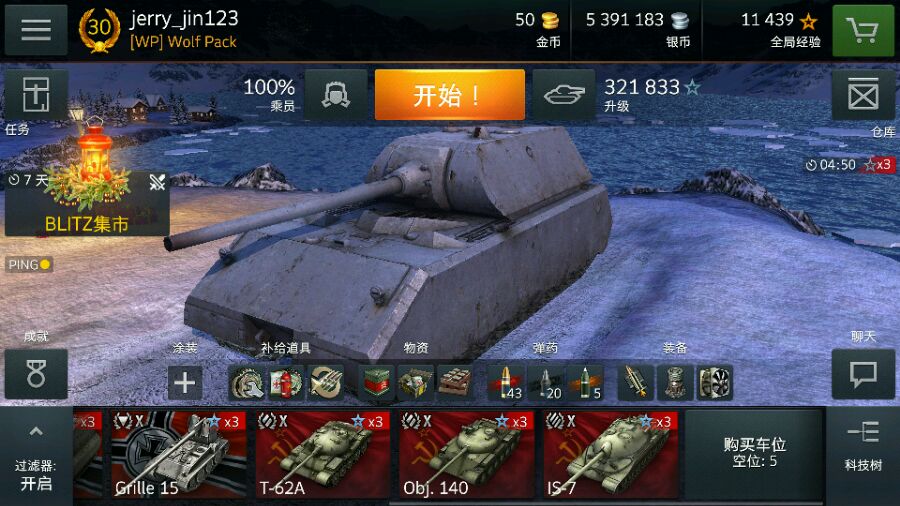Screen dimensions: 900x506
Task: Open the 成就 achievements medal icon
Action: [36, 374]
